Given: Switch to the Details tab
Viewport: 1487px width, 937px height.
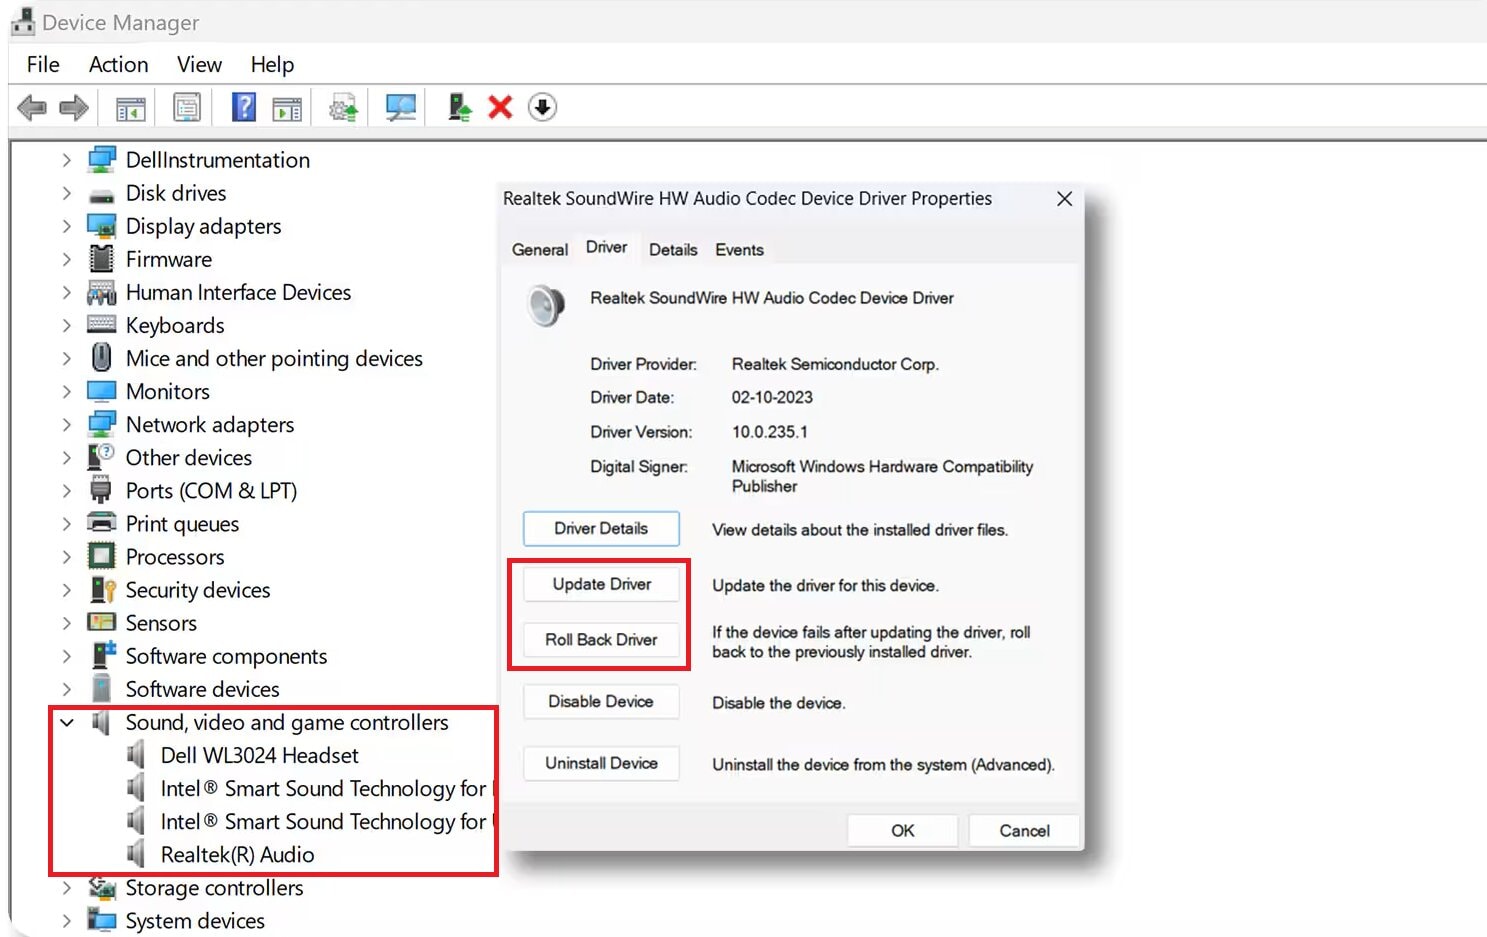Looking at the screenshot, I should (673, 250).
